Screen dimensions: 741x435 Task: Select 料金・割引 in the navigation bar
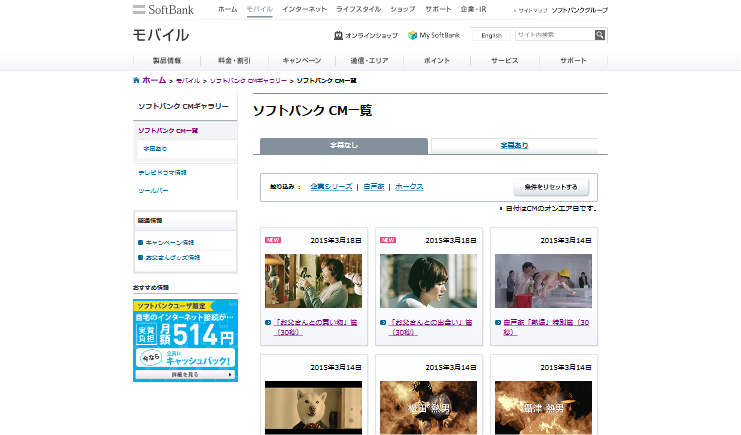pos(234,61)
